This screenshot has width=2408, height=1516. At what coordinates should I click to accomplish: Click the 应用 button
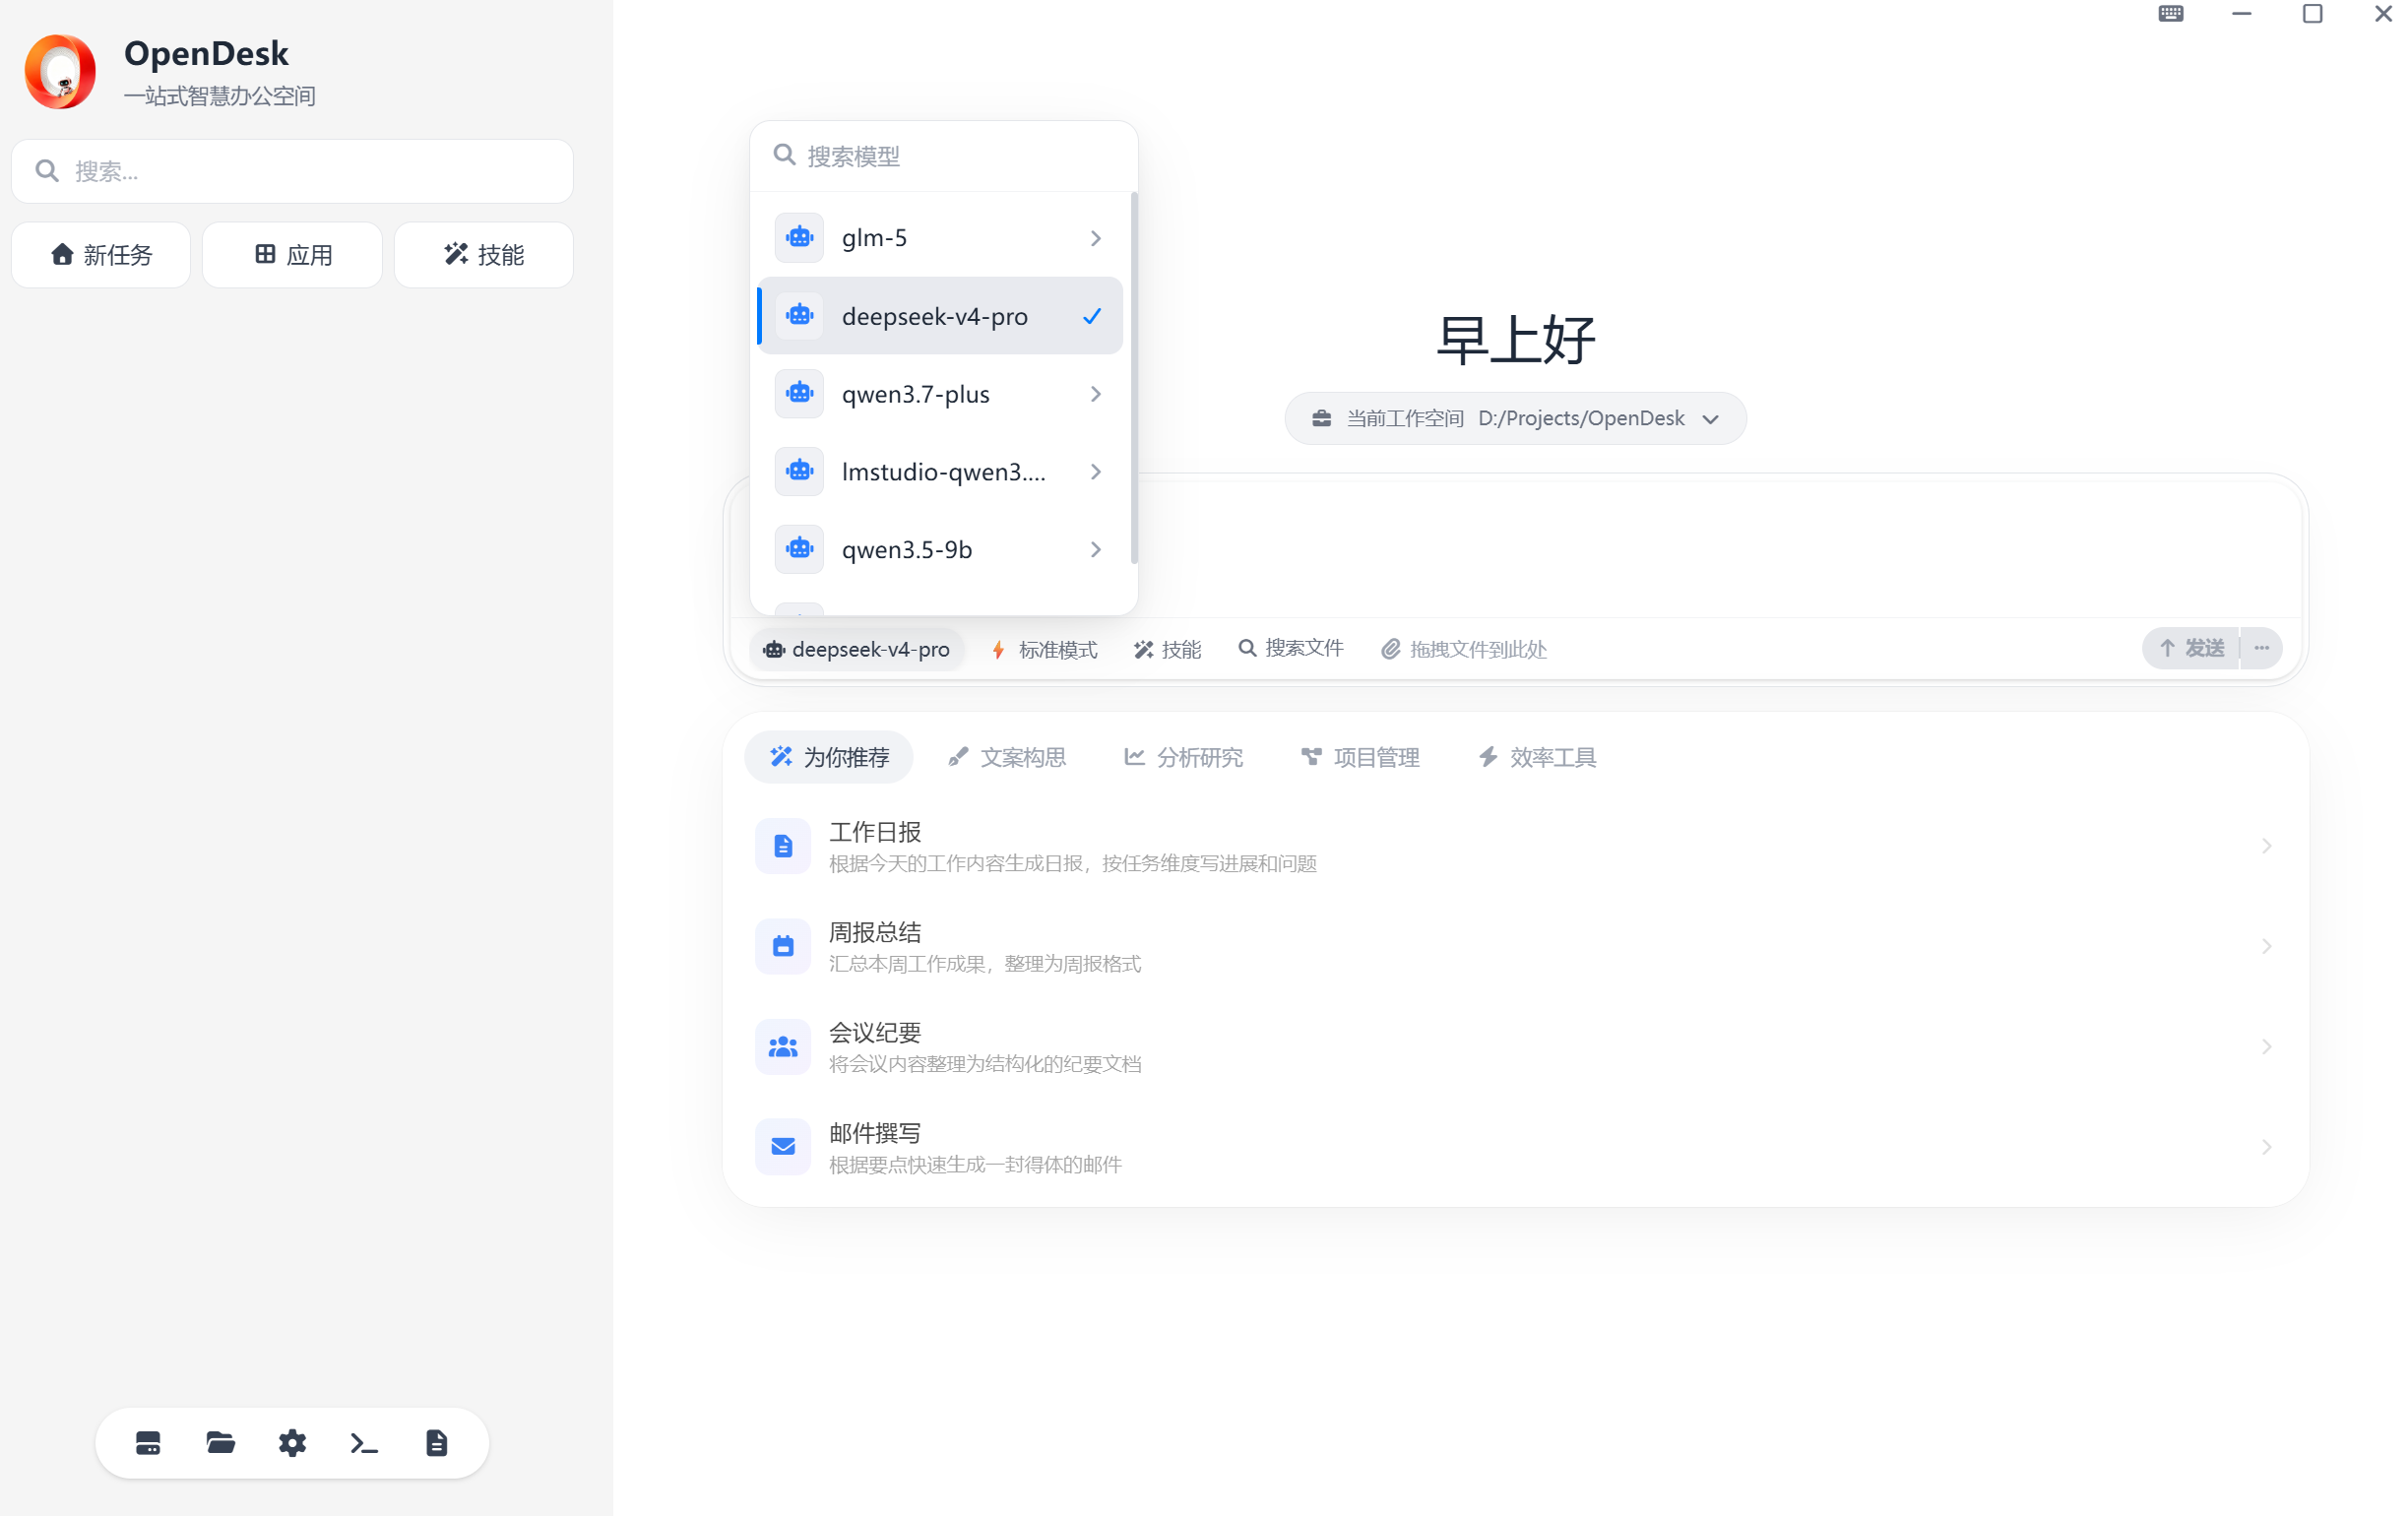point(292,255)
